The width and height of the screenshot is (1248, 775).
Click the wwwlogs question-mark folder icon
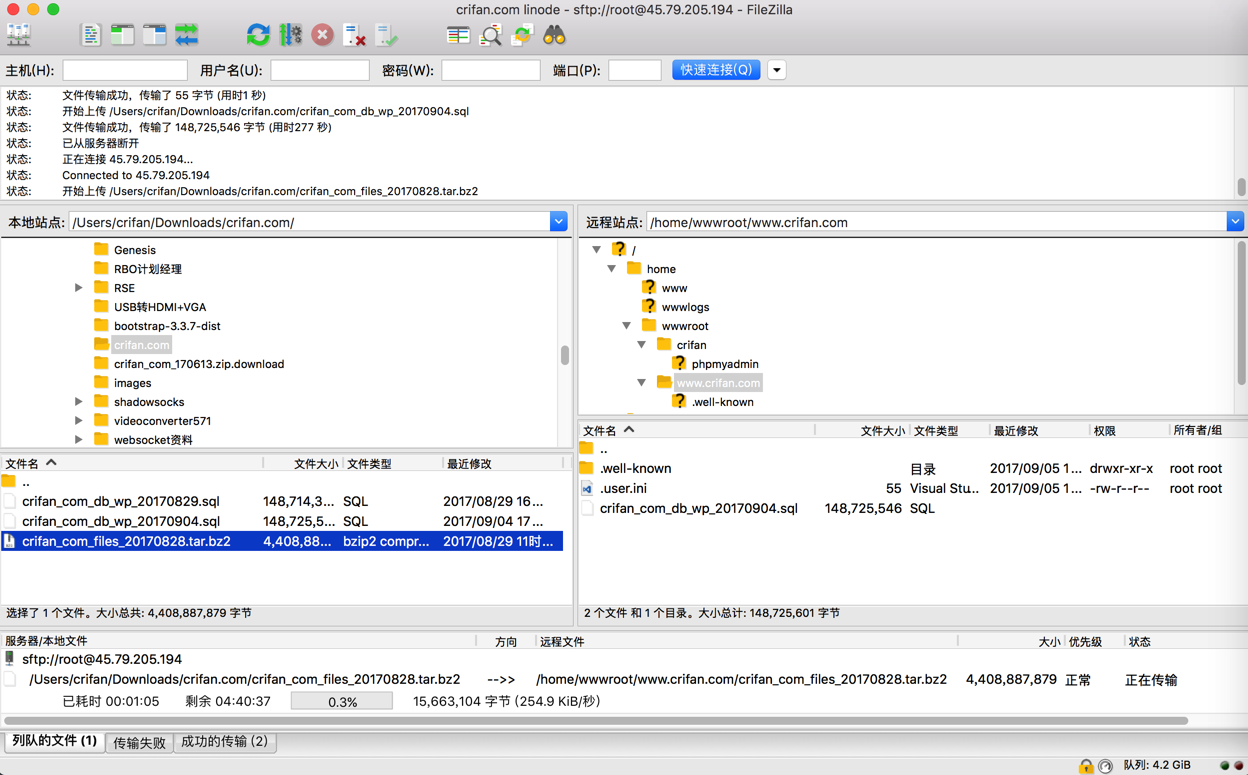(649, 306)
